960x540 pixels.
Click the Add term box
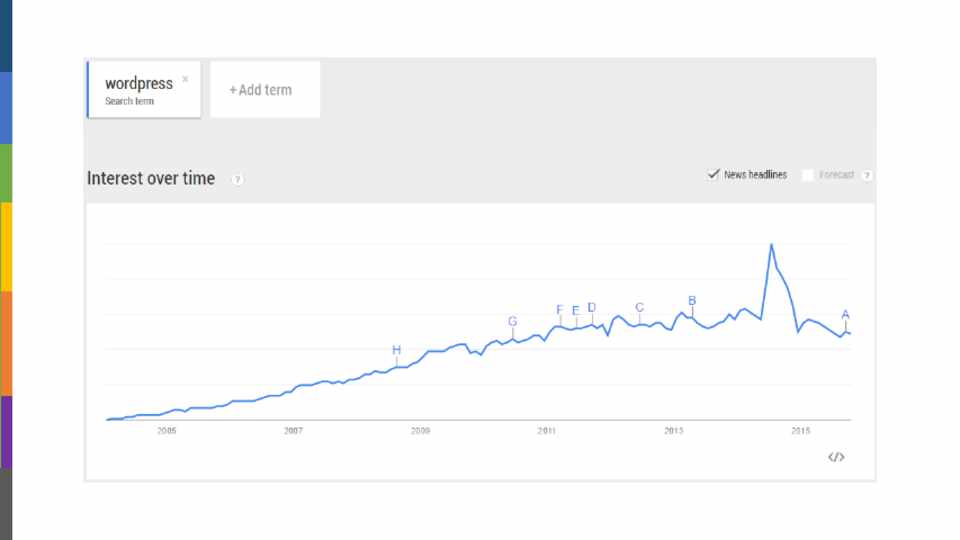pos(265,90)
